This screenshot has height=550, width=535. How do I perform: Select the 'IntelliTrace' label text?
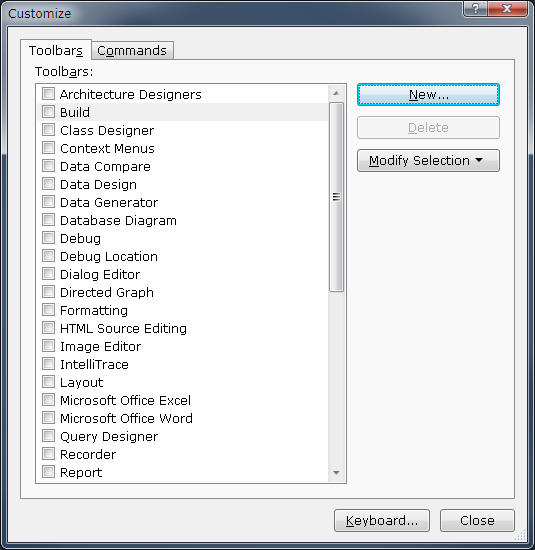click(x=94, y=365)
